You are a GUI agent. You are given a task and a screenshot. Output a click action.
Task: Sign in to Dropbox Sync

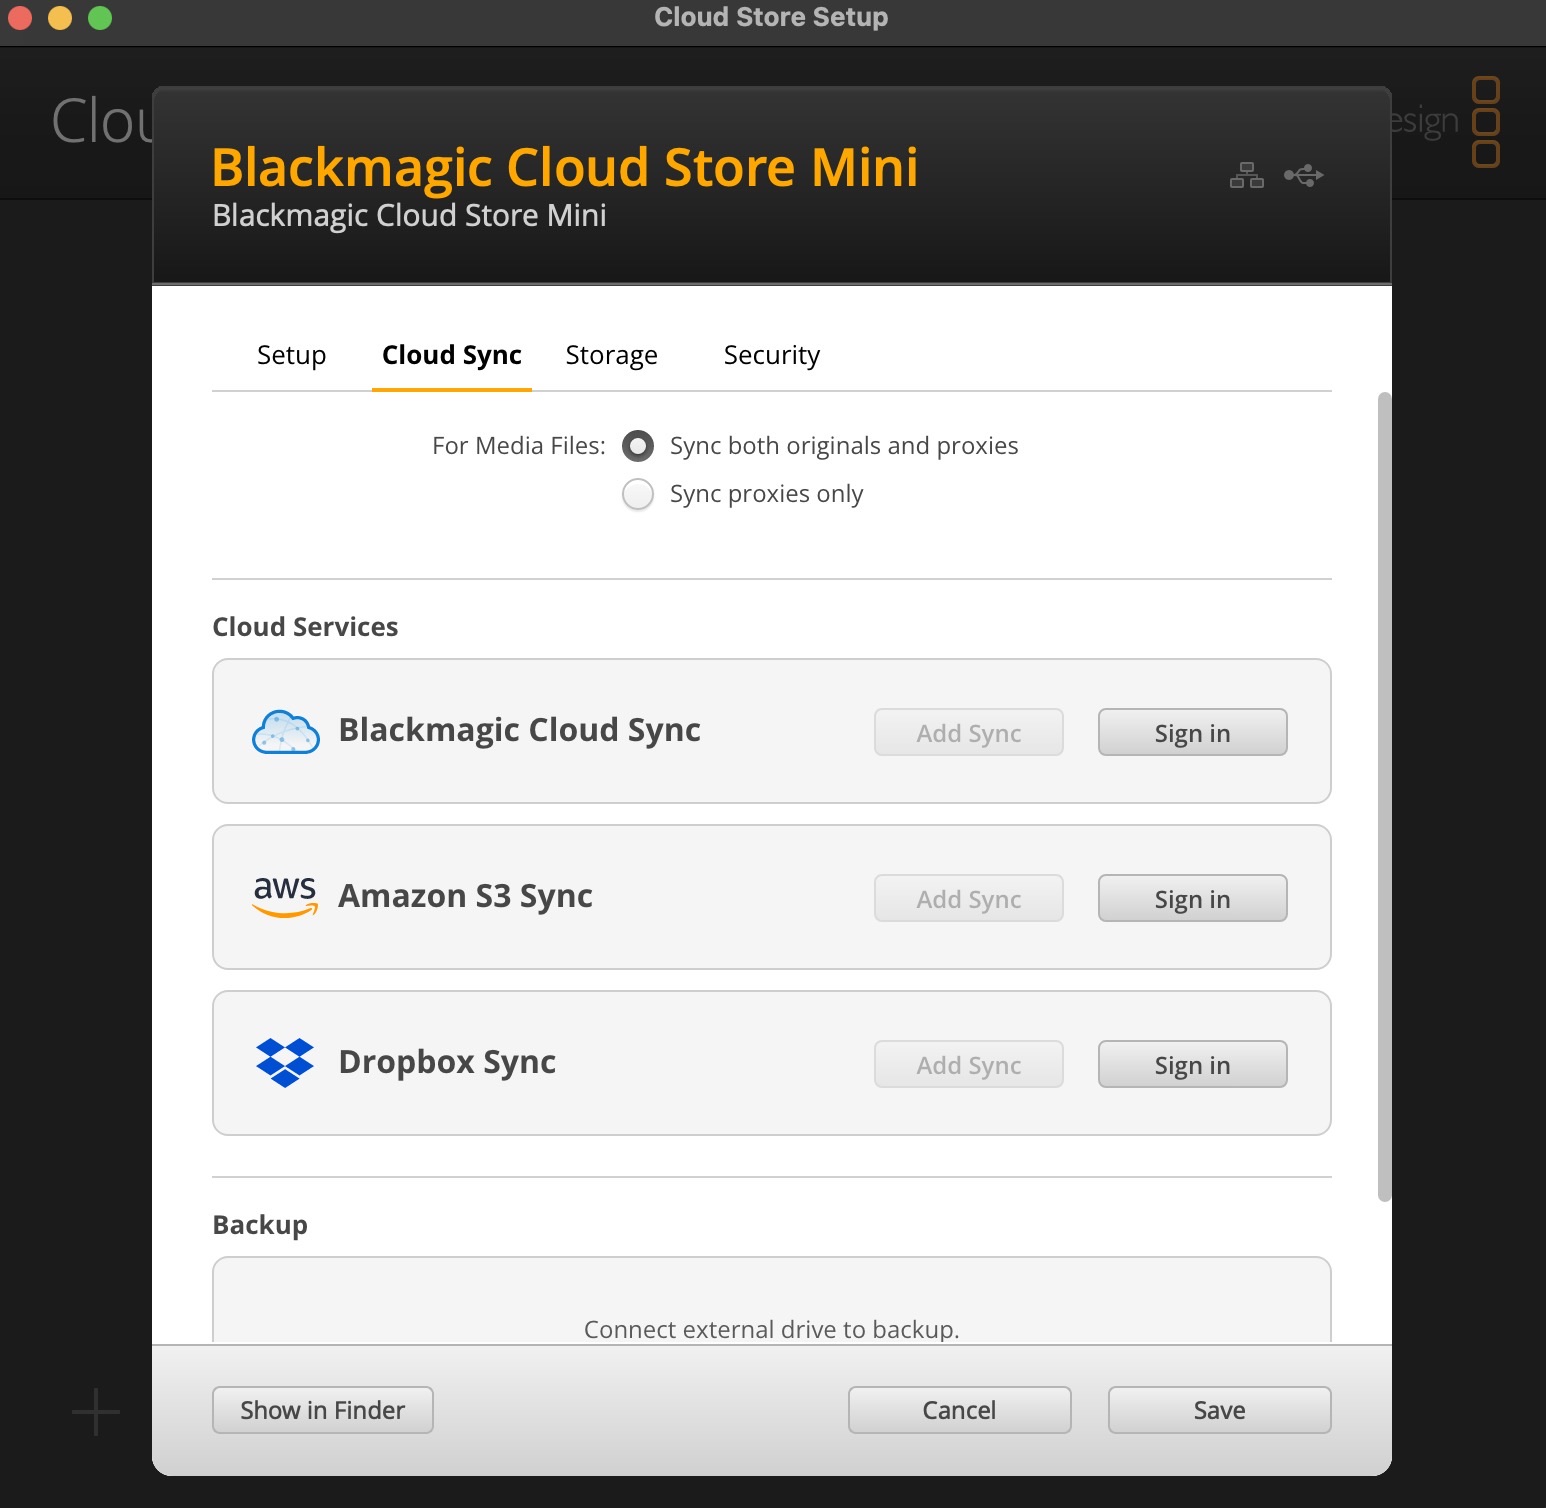tap(1192, 1065)
